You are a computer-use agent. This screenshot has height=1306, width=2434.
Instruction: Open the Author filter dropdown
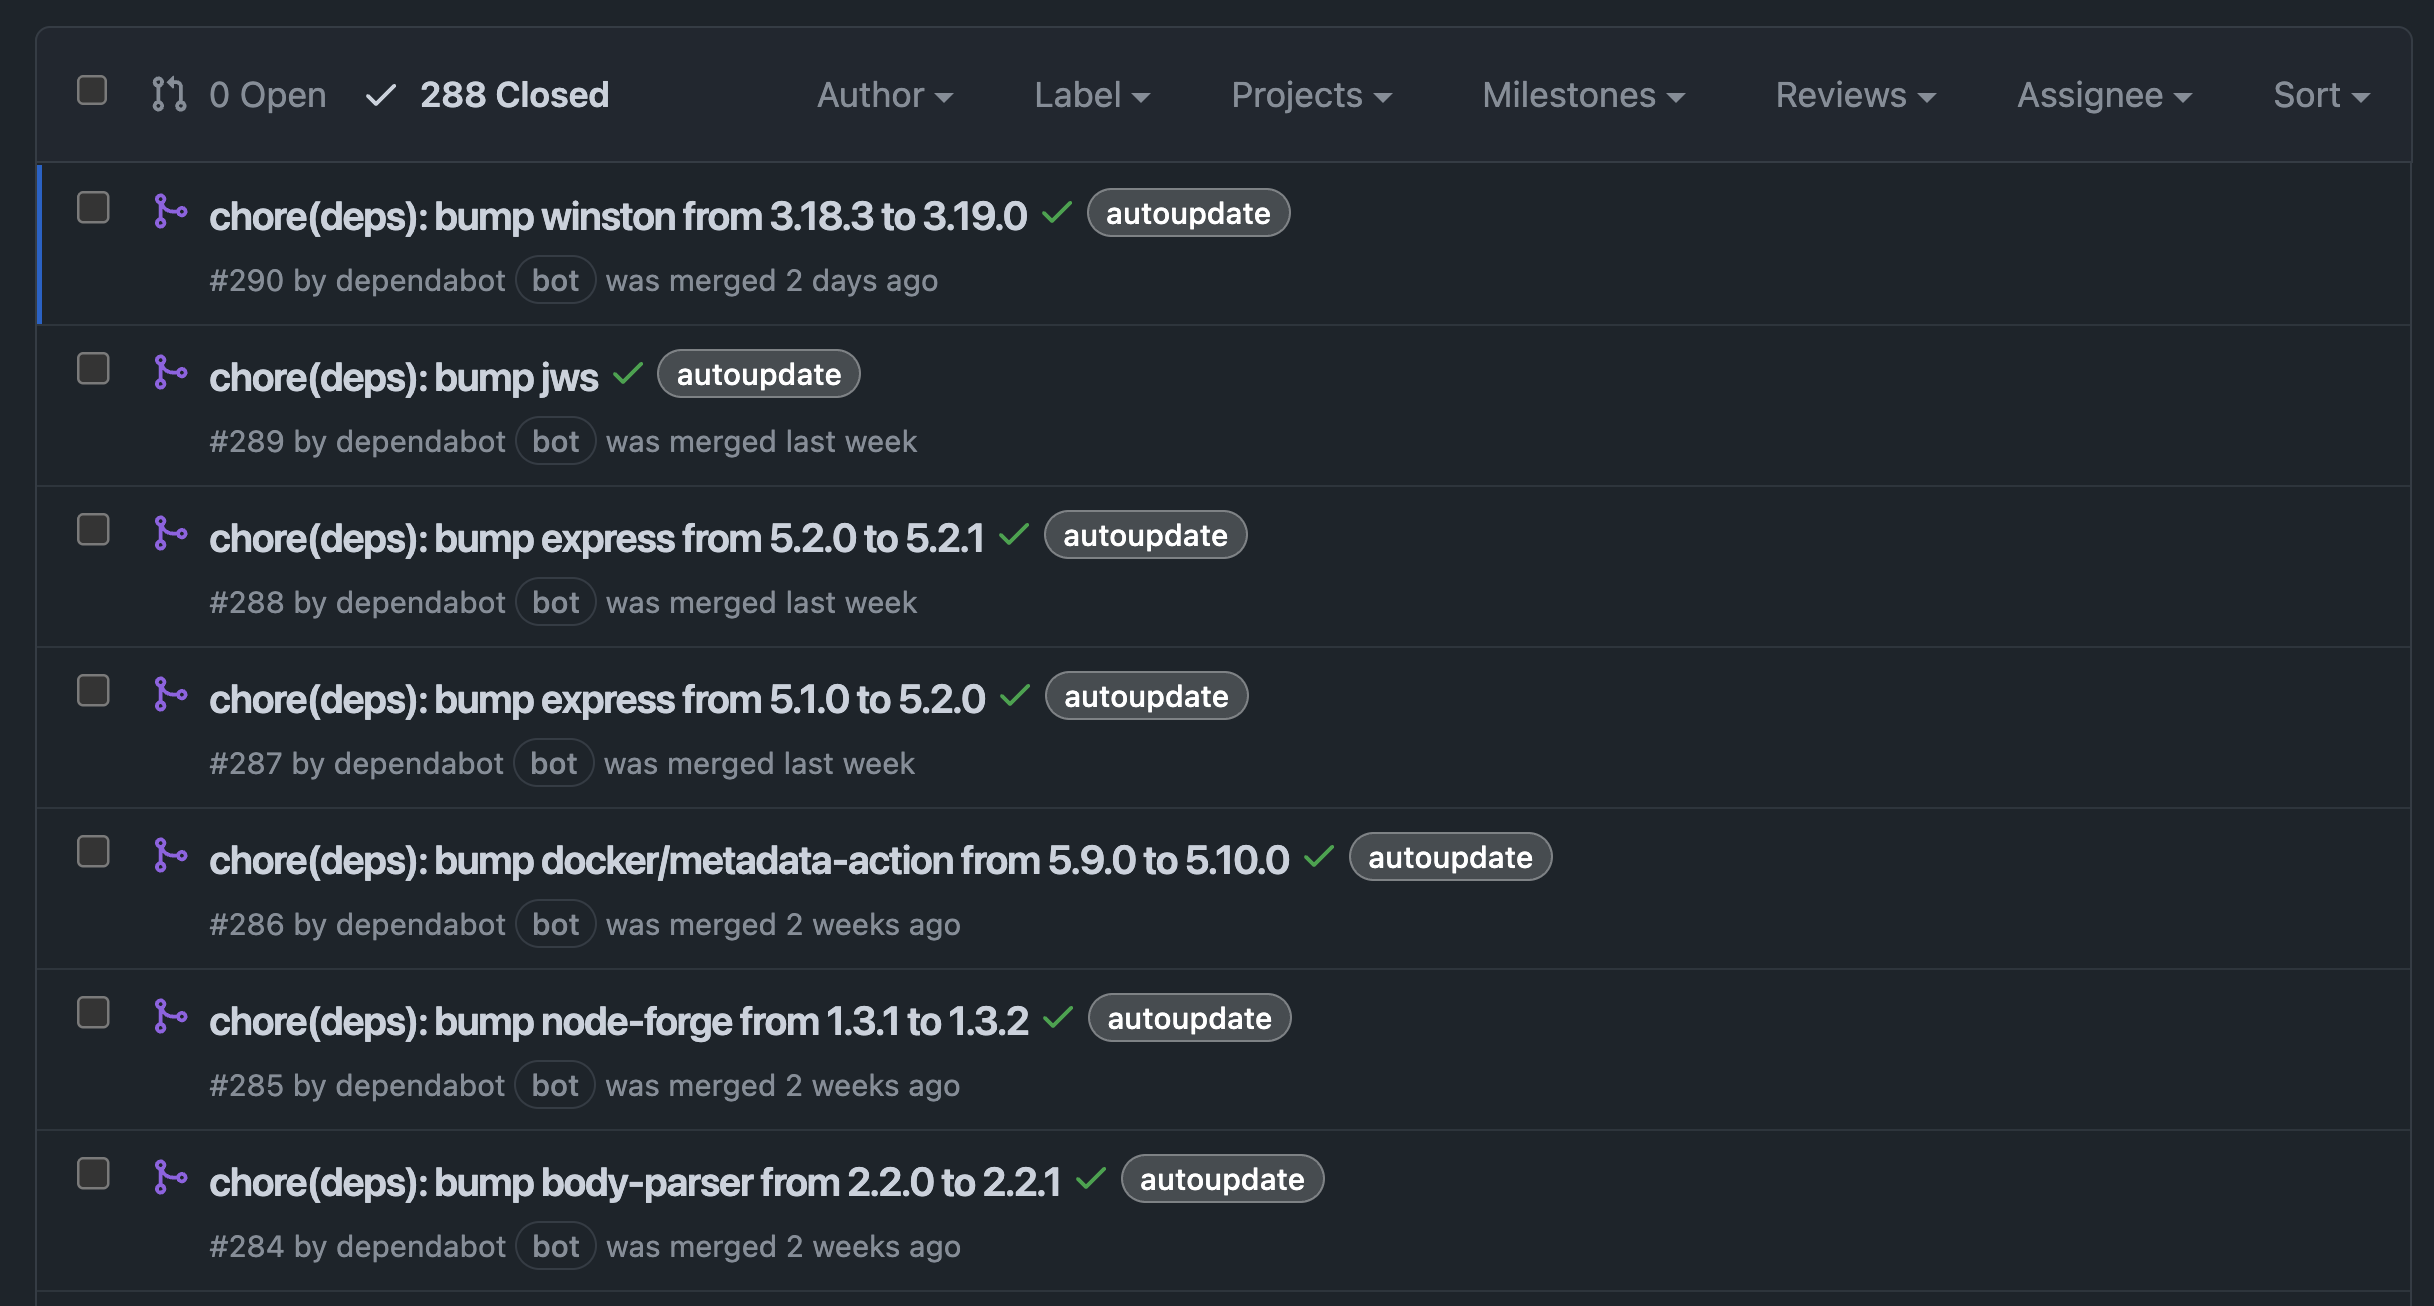point(884,96)
